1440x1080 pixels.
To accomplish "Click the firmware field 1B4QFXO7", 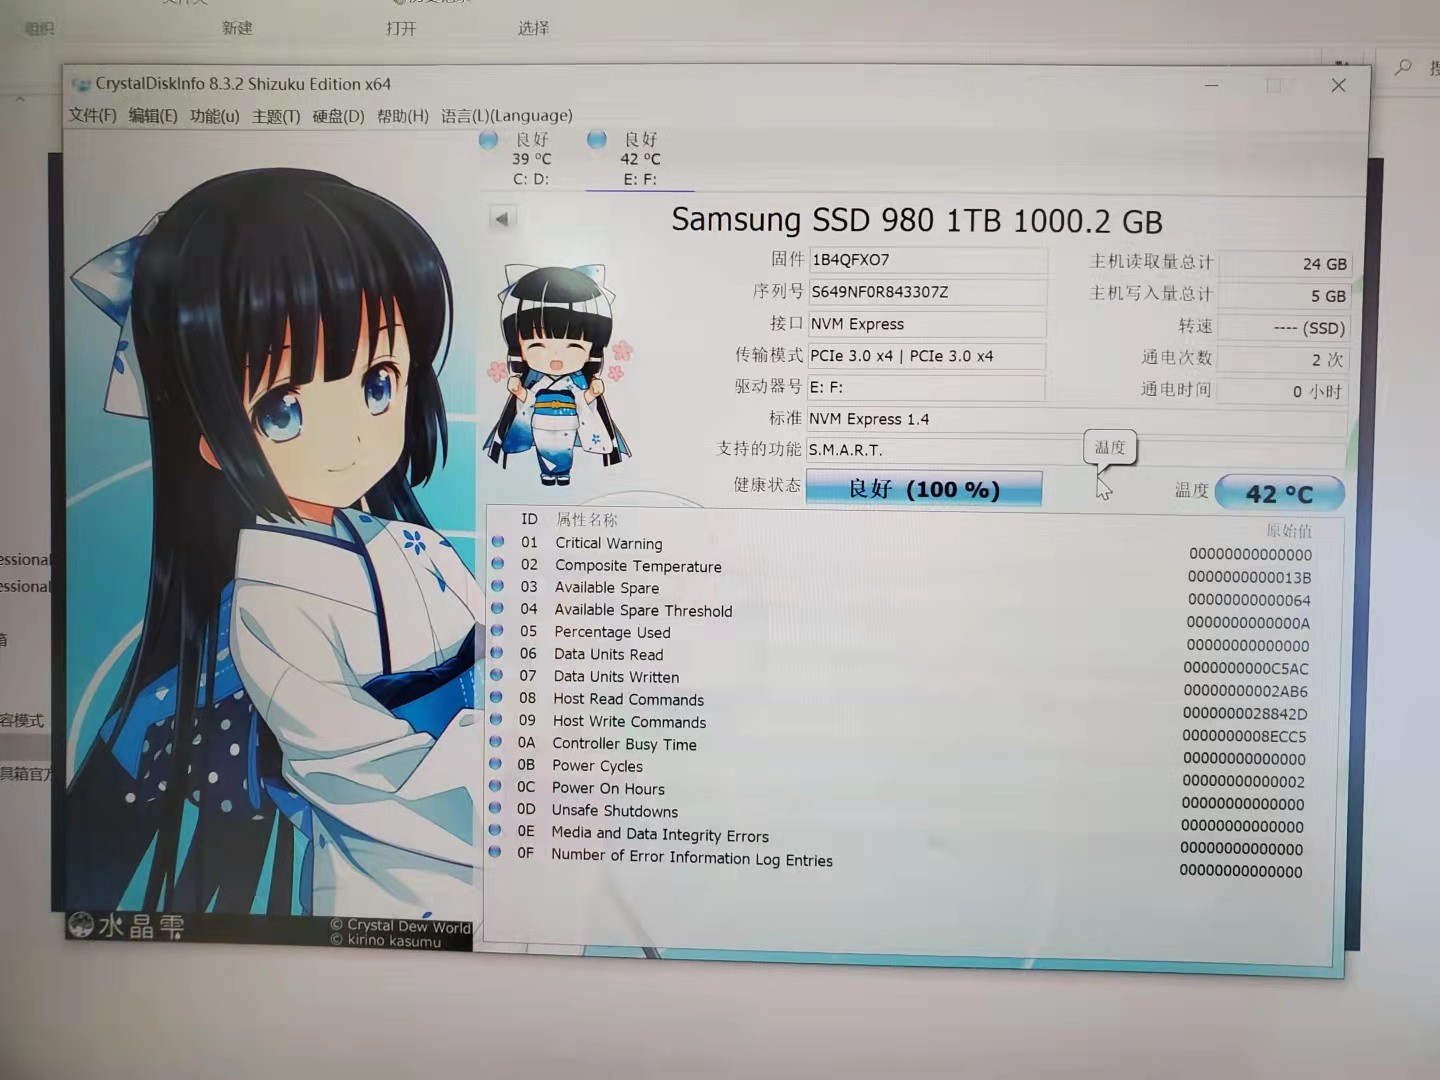I will point(927,260).
